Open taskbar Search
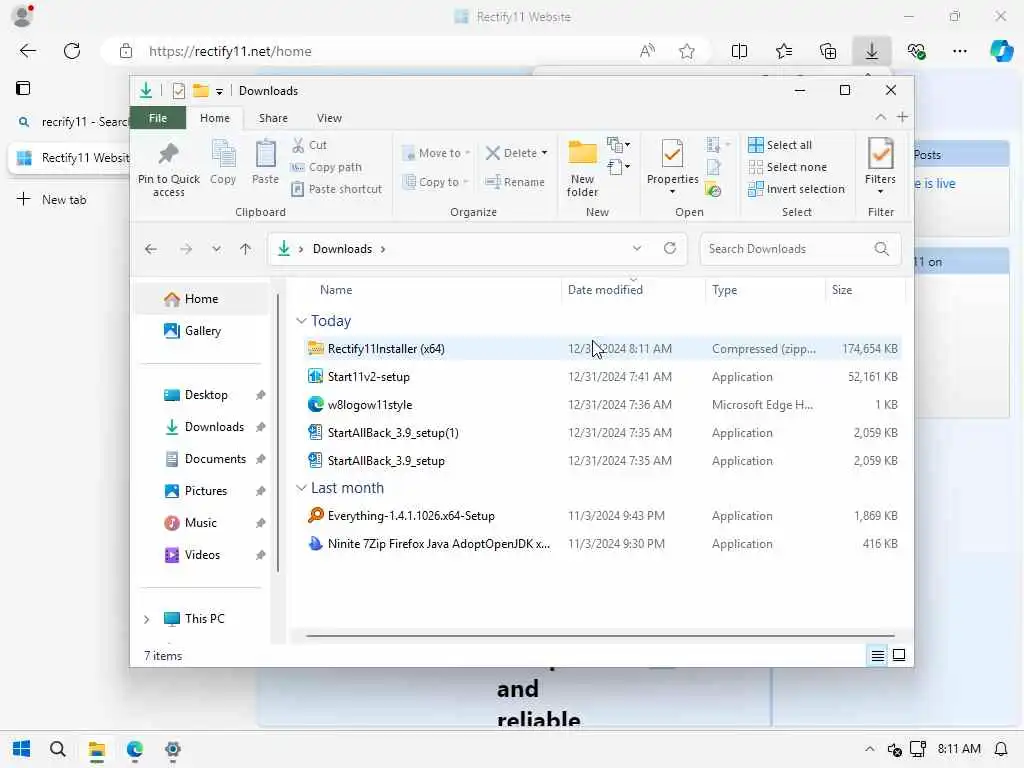The image size is (1024, 768). 57,749
